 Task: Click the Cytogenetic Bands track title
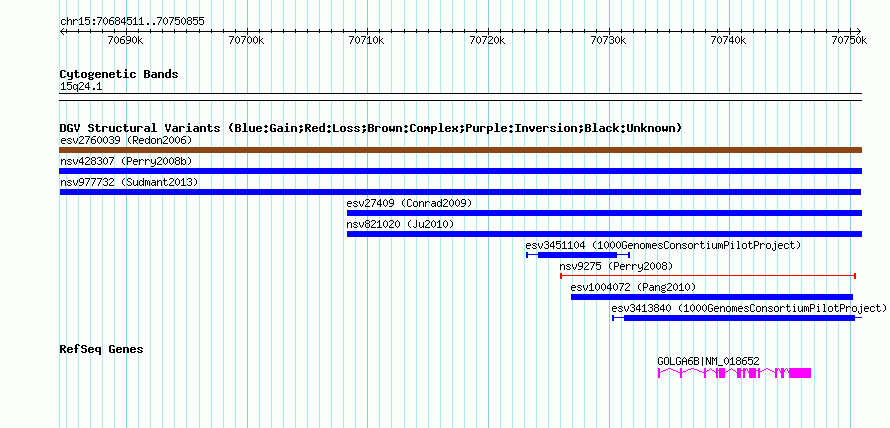(x=119, y=74)
